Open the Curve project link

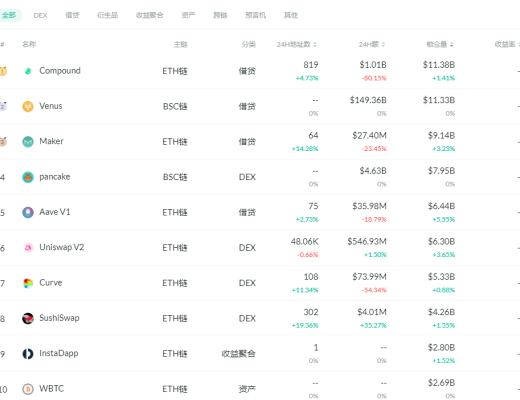51,283
